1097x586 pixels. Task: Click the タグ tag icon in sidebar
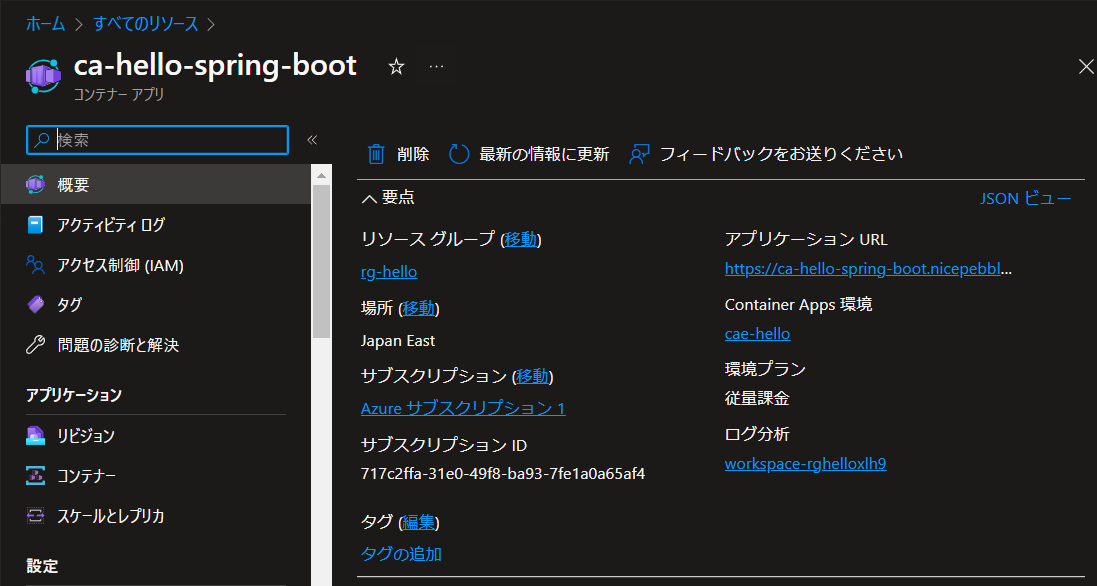pyautogui.click(x=36, y=304)
